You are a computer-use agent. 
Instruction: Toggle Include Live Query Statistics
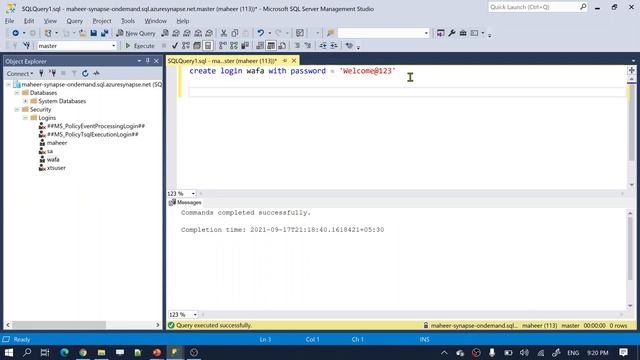(234, 46)
